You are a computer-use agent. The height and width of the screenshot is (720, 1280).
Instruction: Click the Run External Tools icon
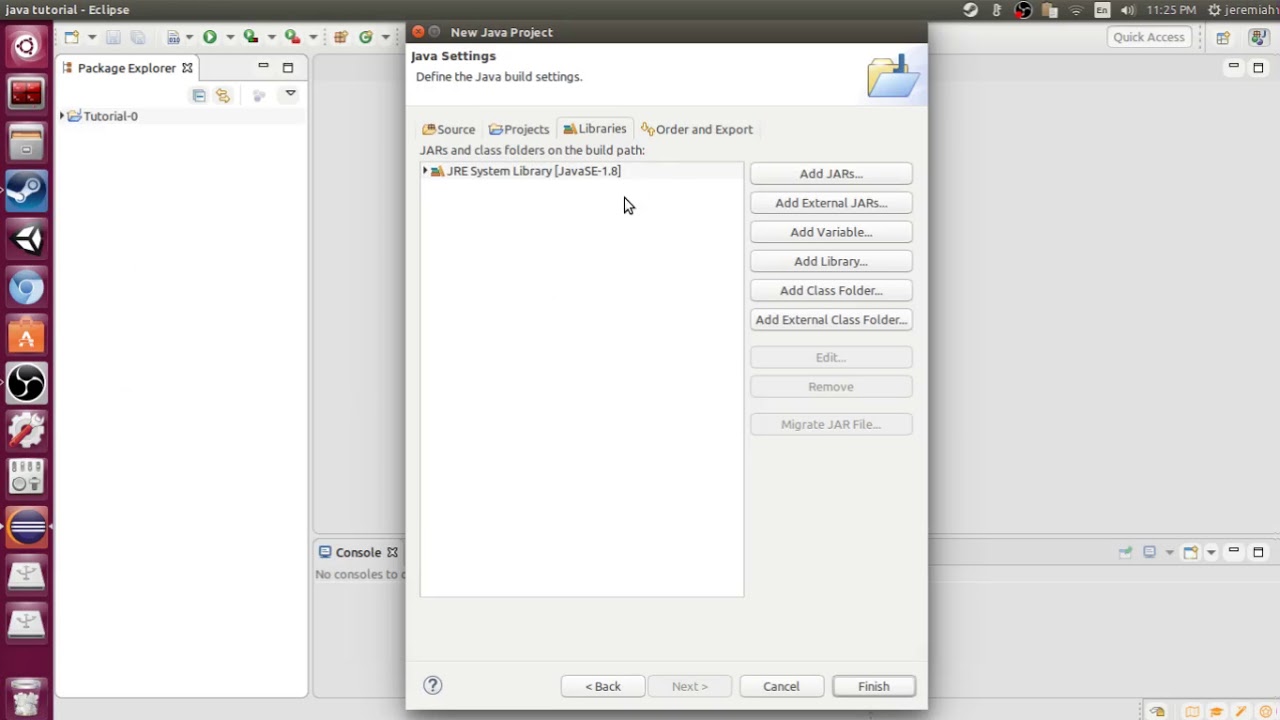click(x=292, y=37)
